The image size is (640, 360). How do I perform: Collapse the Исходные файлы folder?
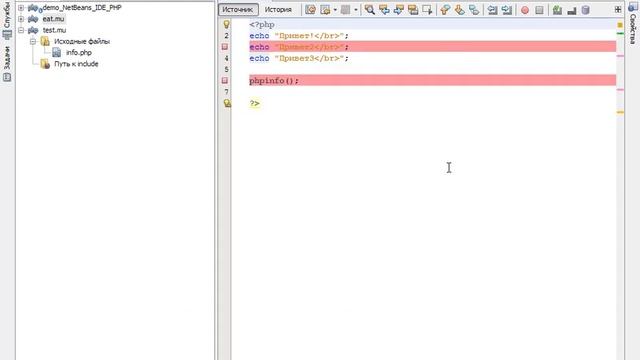[x=33, y=41]
